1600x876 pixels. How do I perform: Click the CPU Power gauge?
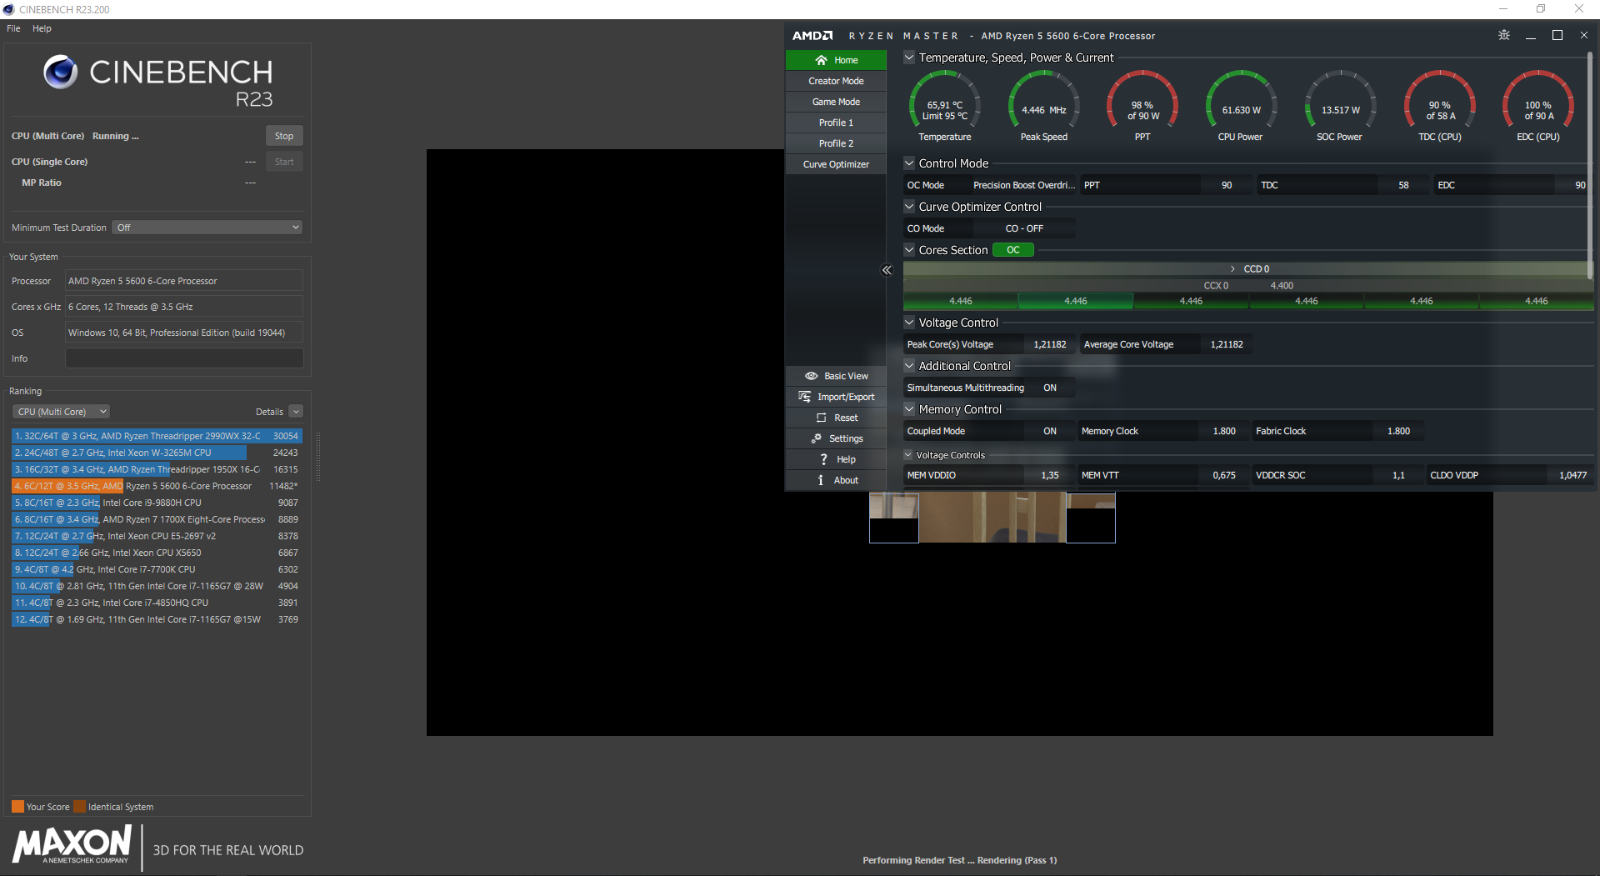[x=1241, y=106]
